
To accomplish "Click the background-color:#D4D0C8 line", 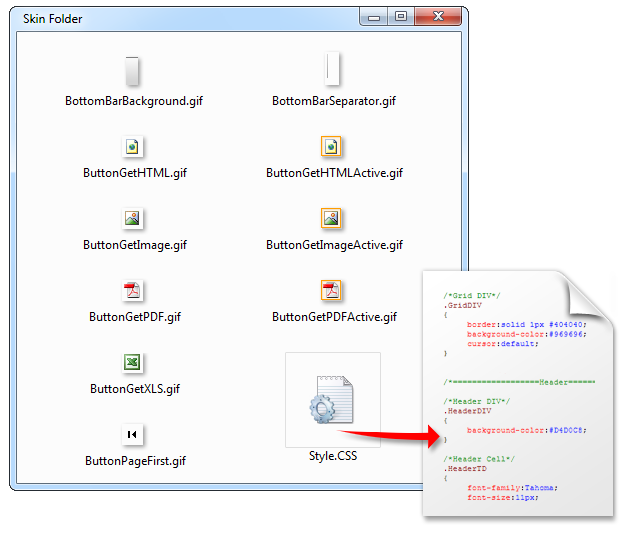I will point(527,430).
